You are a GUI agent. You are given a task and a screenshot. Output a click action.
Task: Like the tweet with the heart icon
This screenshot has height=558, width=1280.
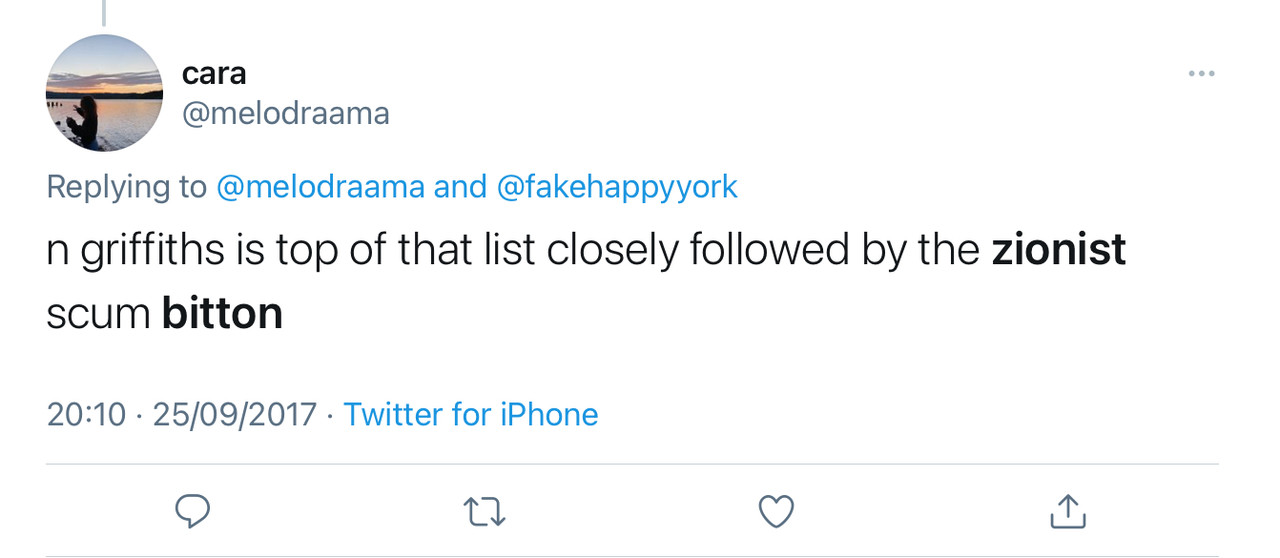[776, 511]
